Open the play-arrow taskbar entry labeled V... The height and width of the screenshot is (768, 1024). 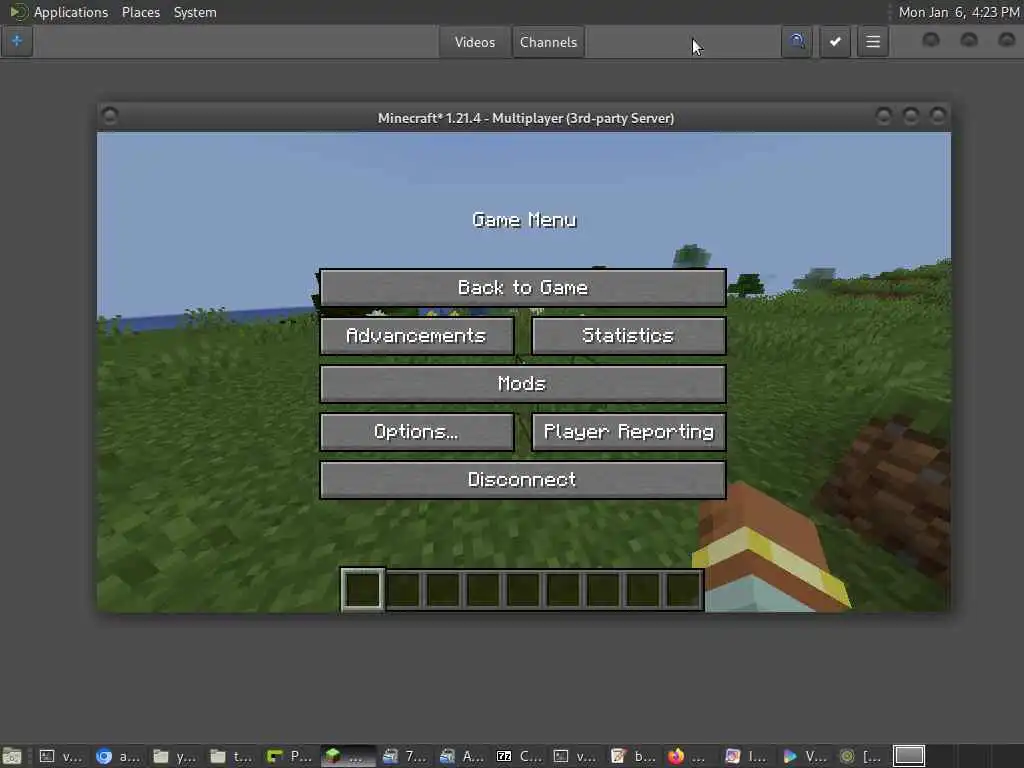[x=805, y=756]
